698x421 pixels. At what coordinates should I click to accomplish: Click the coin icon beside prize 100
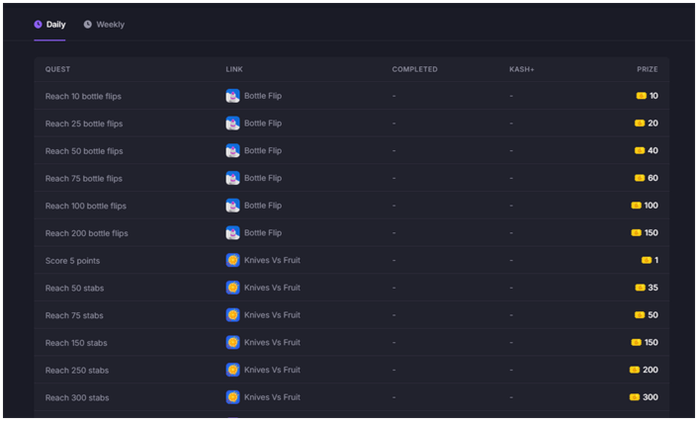click(636, 206)
